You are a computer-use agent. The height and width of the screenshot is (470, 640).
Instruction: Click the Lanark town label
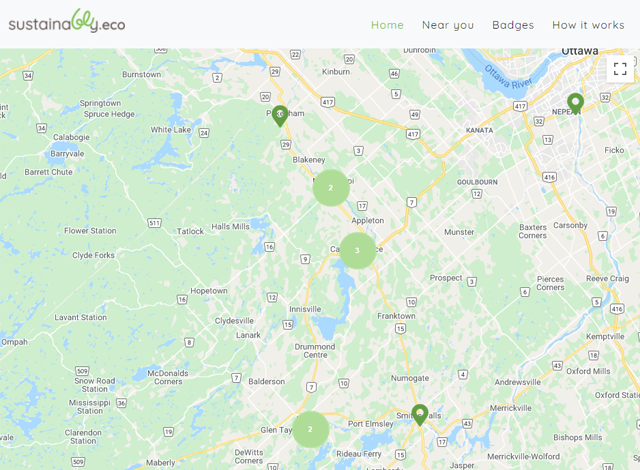click(248, 335)
